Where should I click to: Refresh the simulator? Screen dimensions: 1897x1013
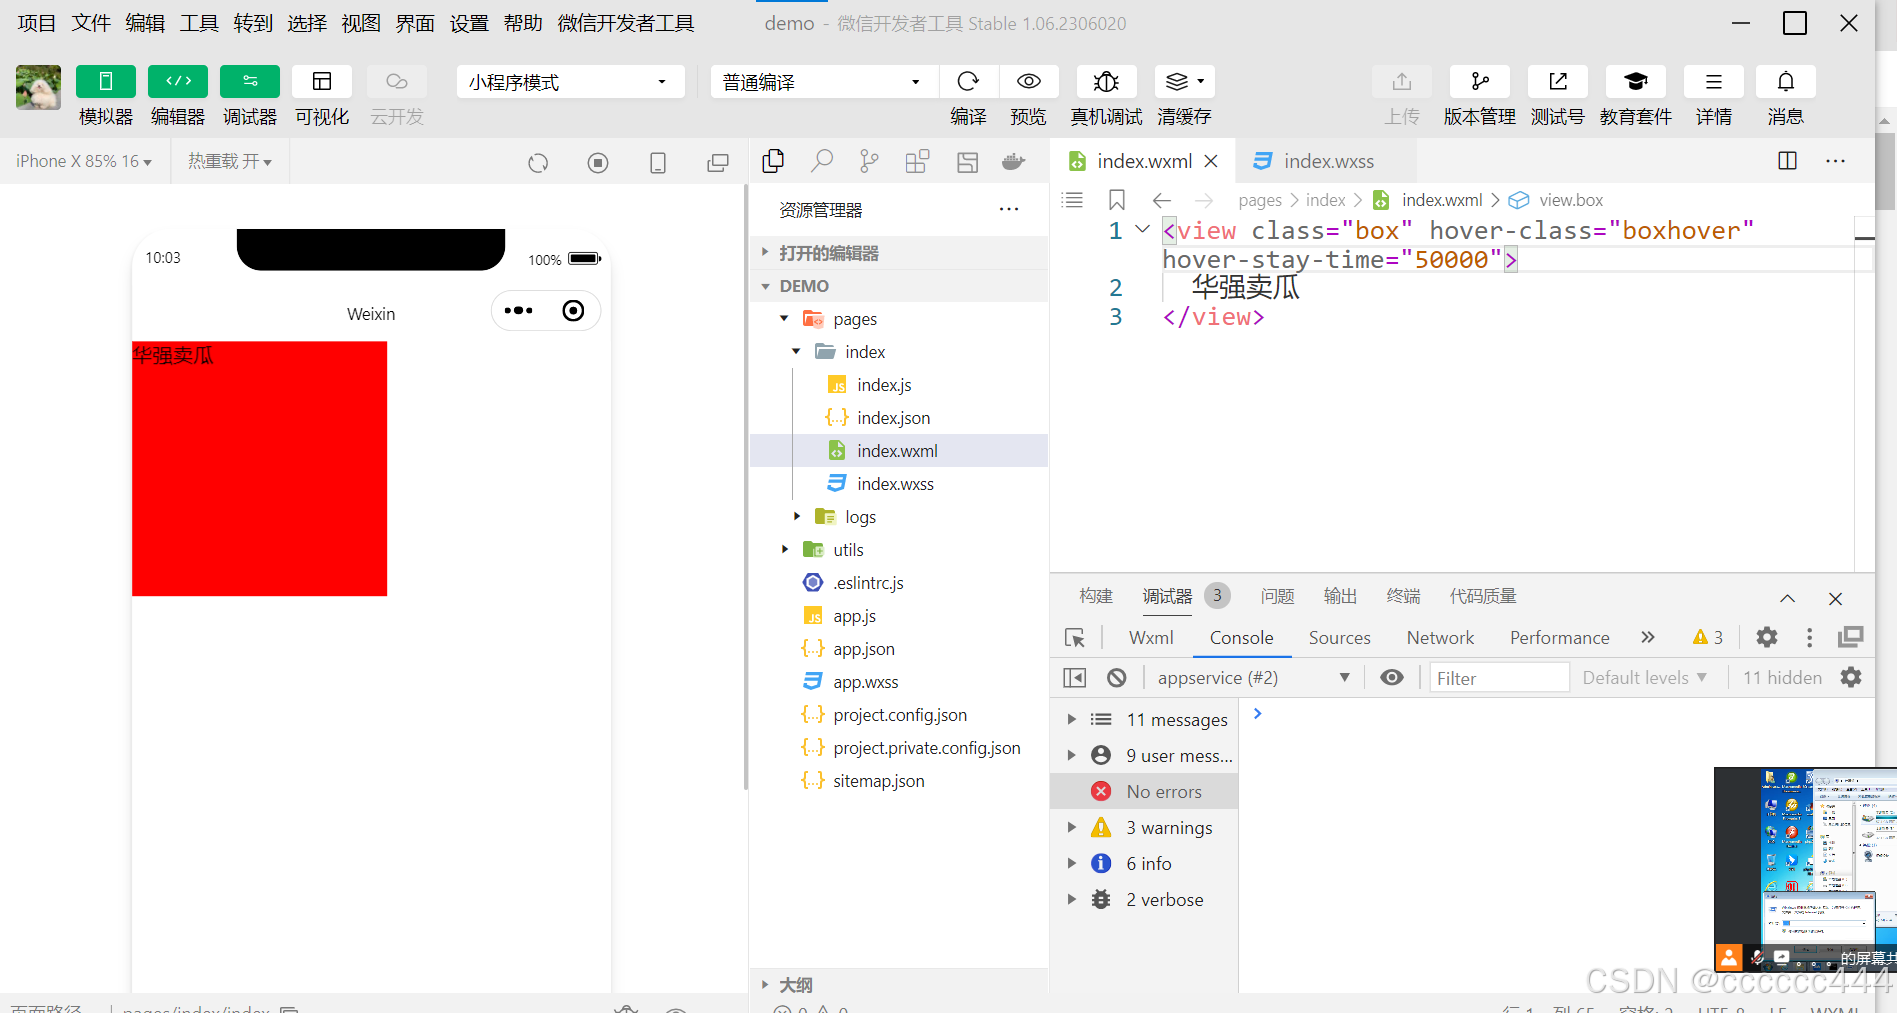pos(538,163)
